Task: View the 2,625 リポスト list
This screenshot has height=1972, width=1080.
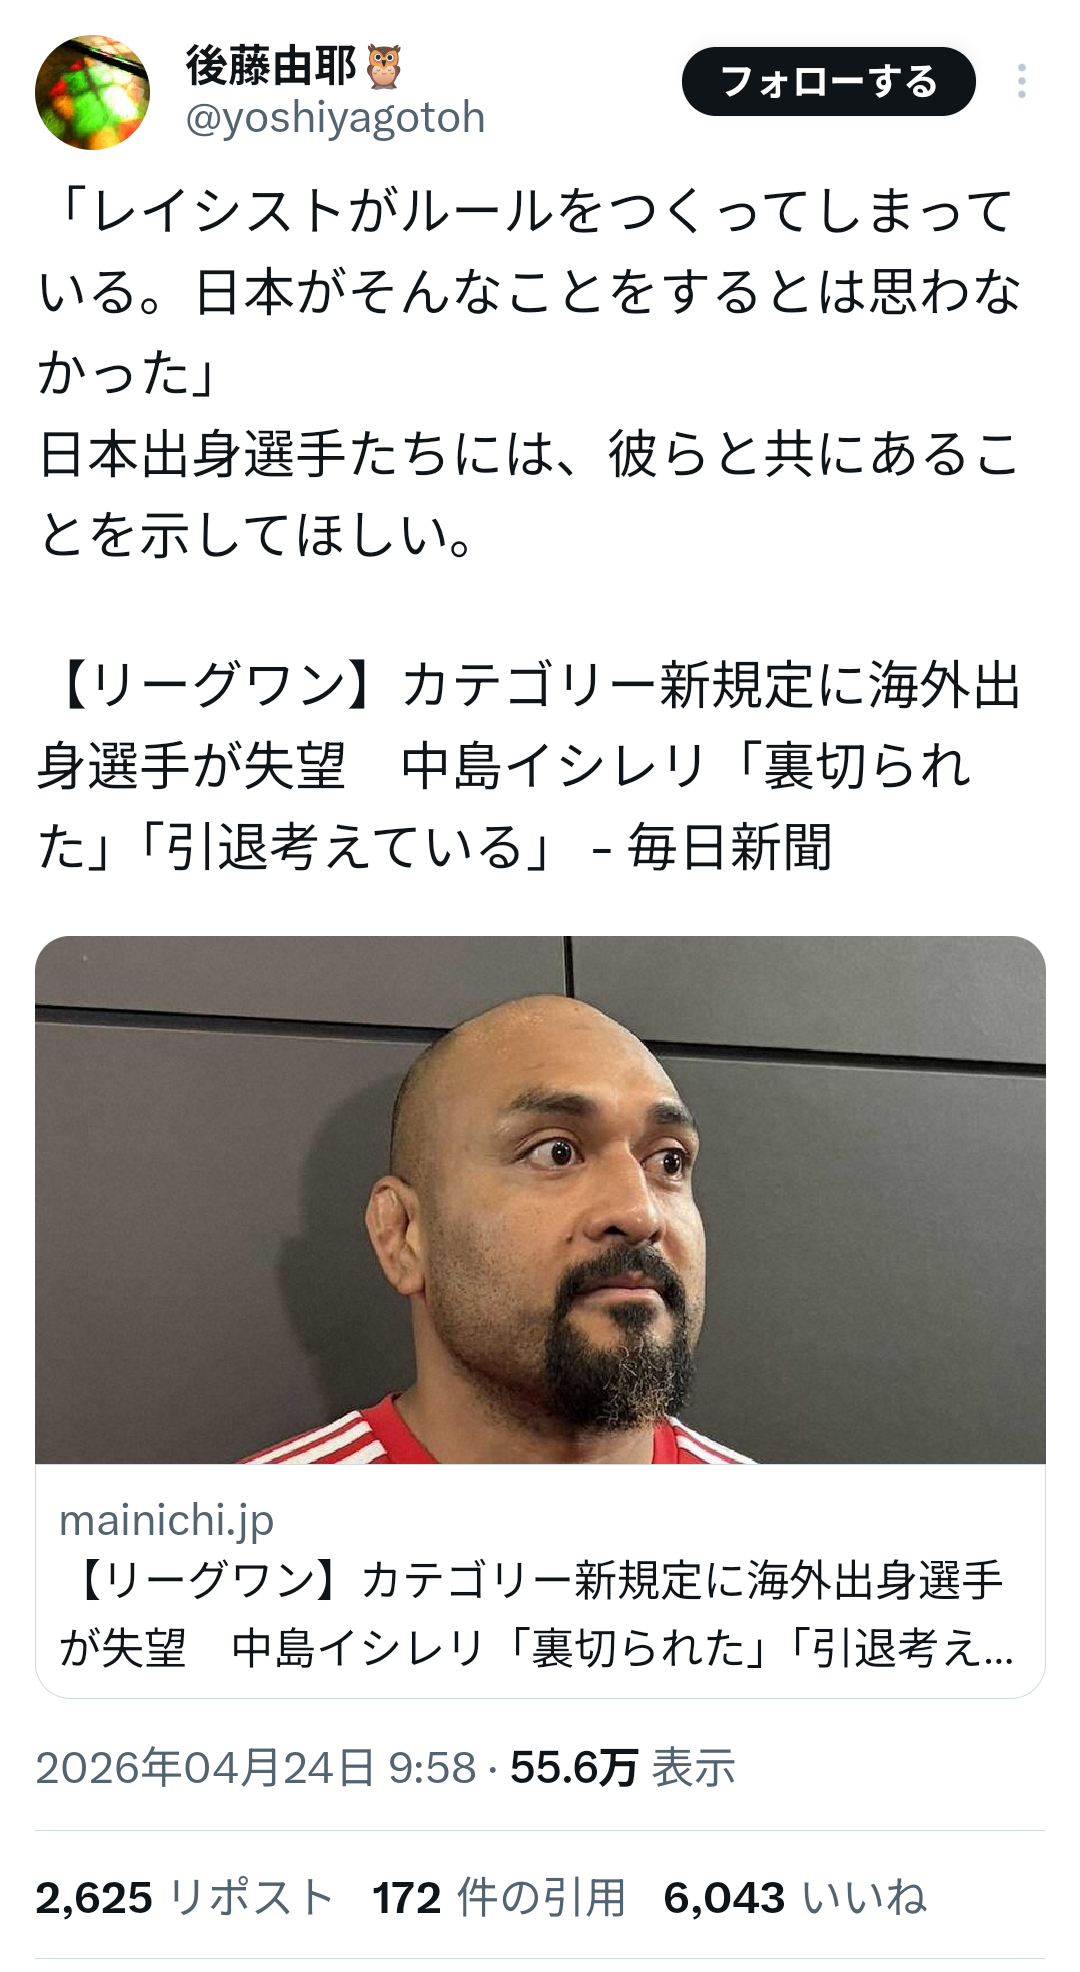Action: (184, 1897)
